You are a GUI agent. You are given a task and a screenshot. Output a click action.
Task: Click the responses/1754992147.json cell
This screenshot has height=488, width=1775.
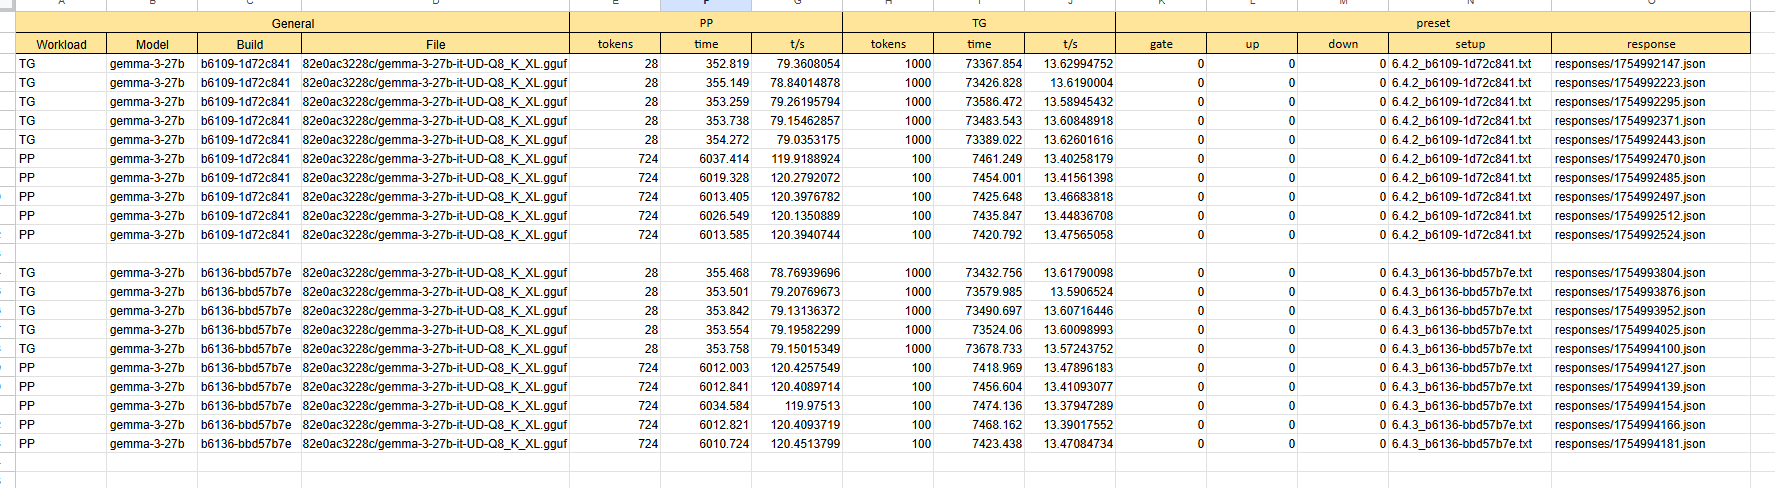coord(1651,63)
